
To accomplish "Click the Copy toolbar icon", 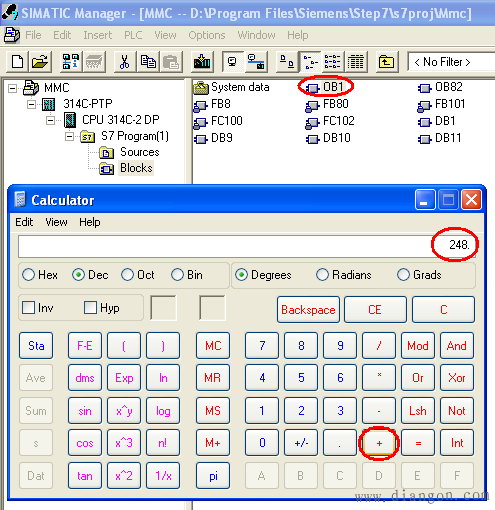I will click(148, 62).
